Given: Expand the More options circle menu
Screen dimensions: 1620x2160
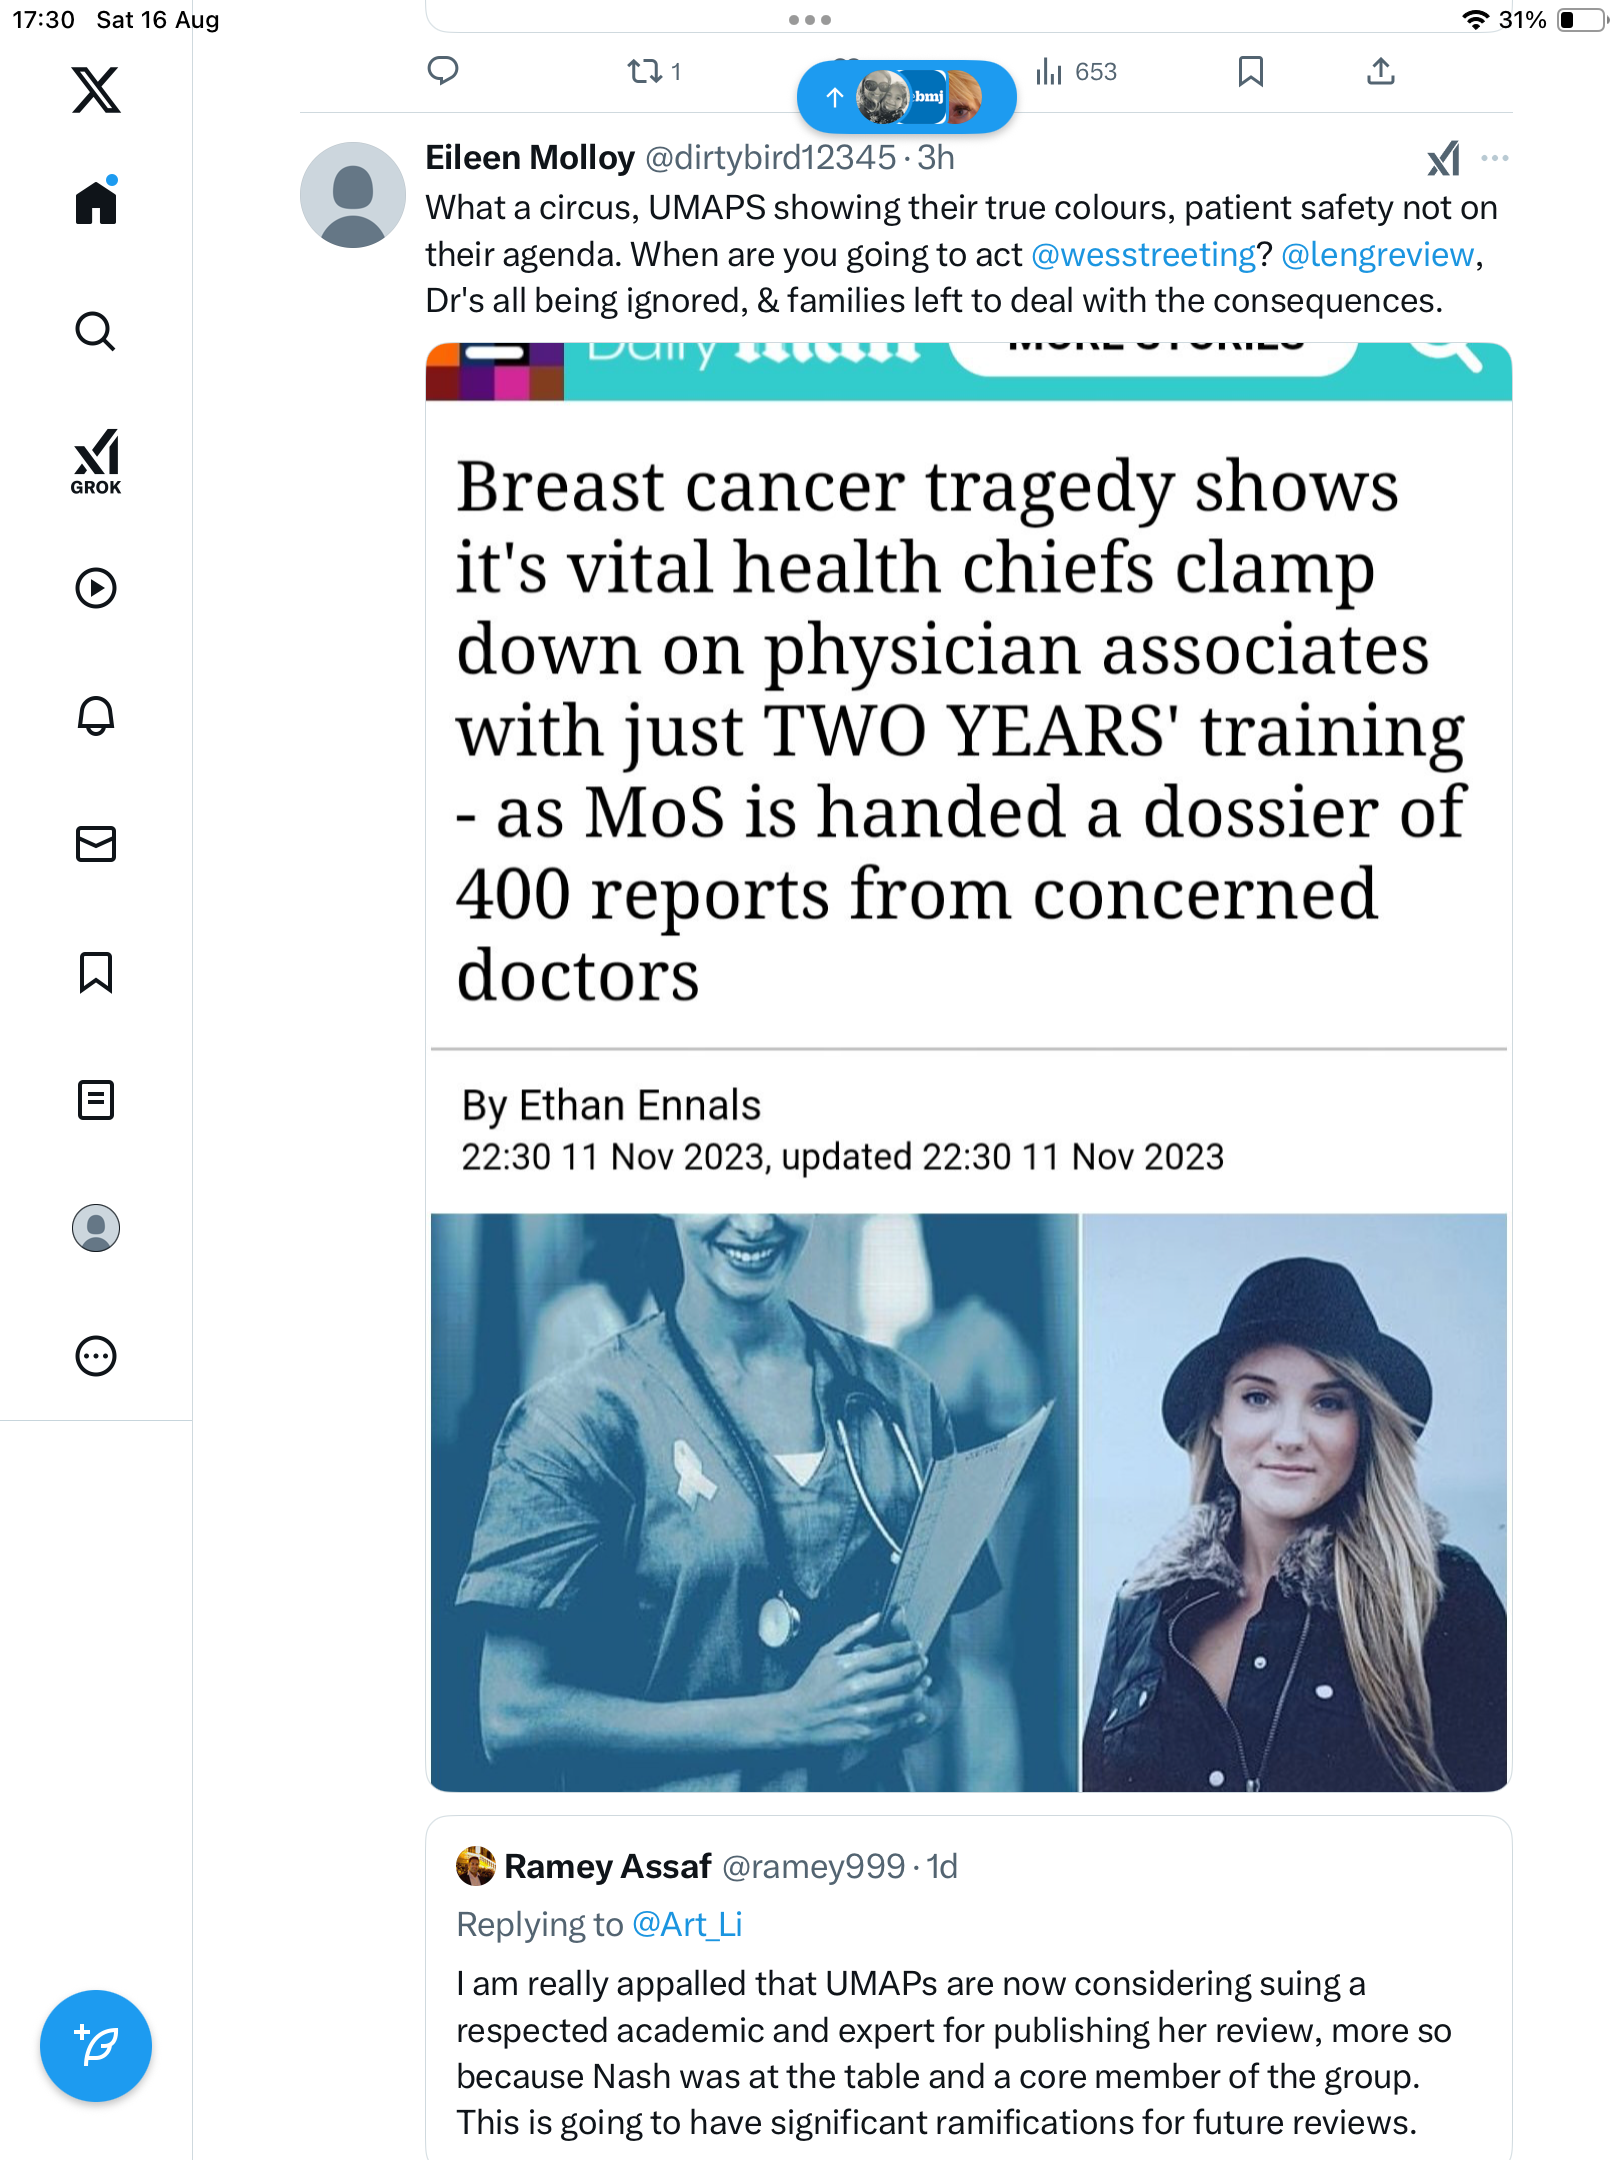Looking at the screenshot, I should pyautogui.click(x=96, y=1356).
